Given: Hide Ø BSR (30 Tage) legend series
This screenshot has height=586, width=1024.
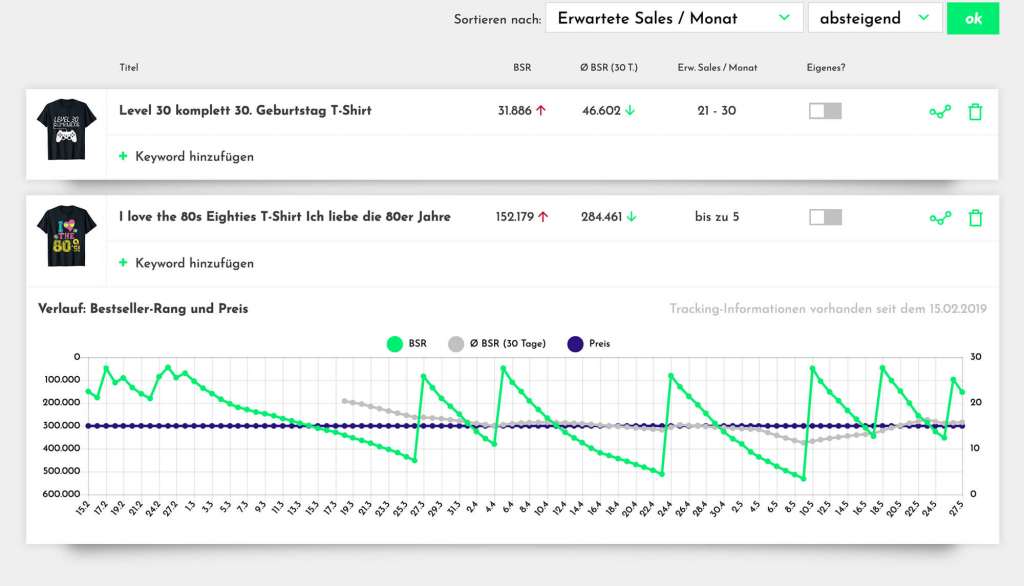Looking at the screenshot, I should pos(497,344).
